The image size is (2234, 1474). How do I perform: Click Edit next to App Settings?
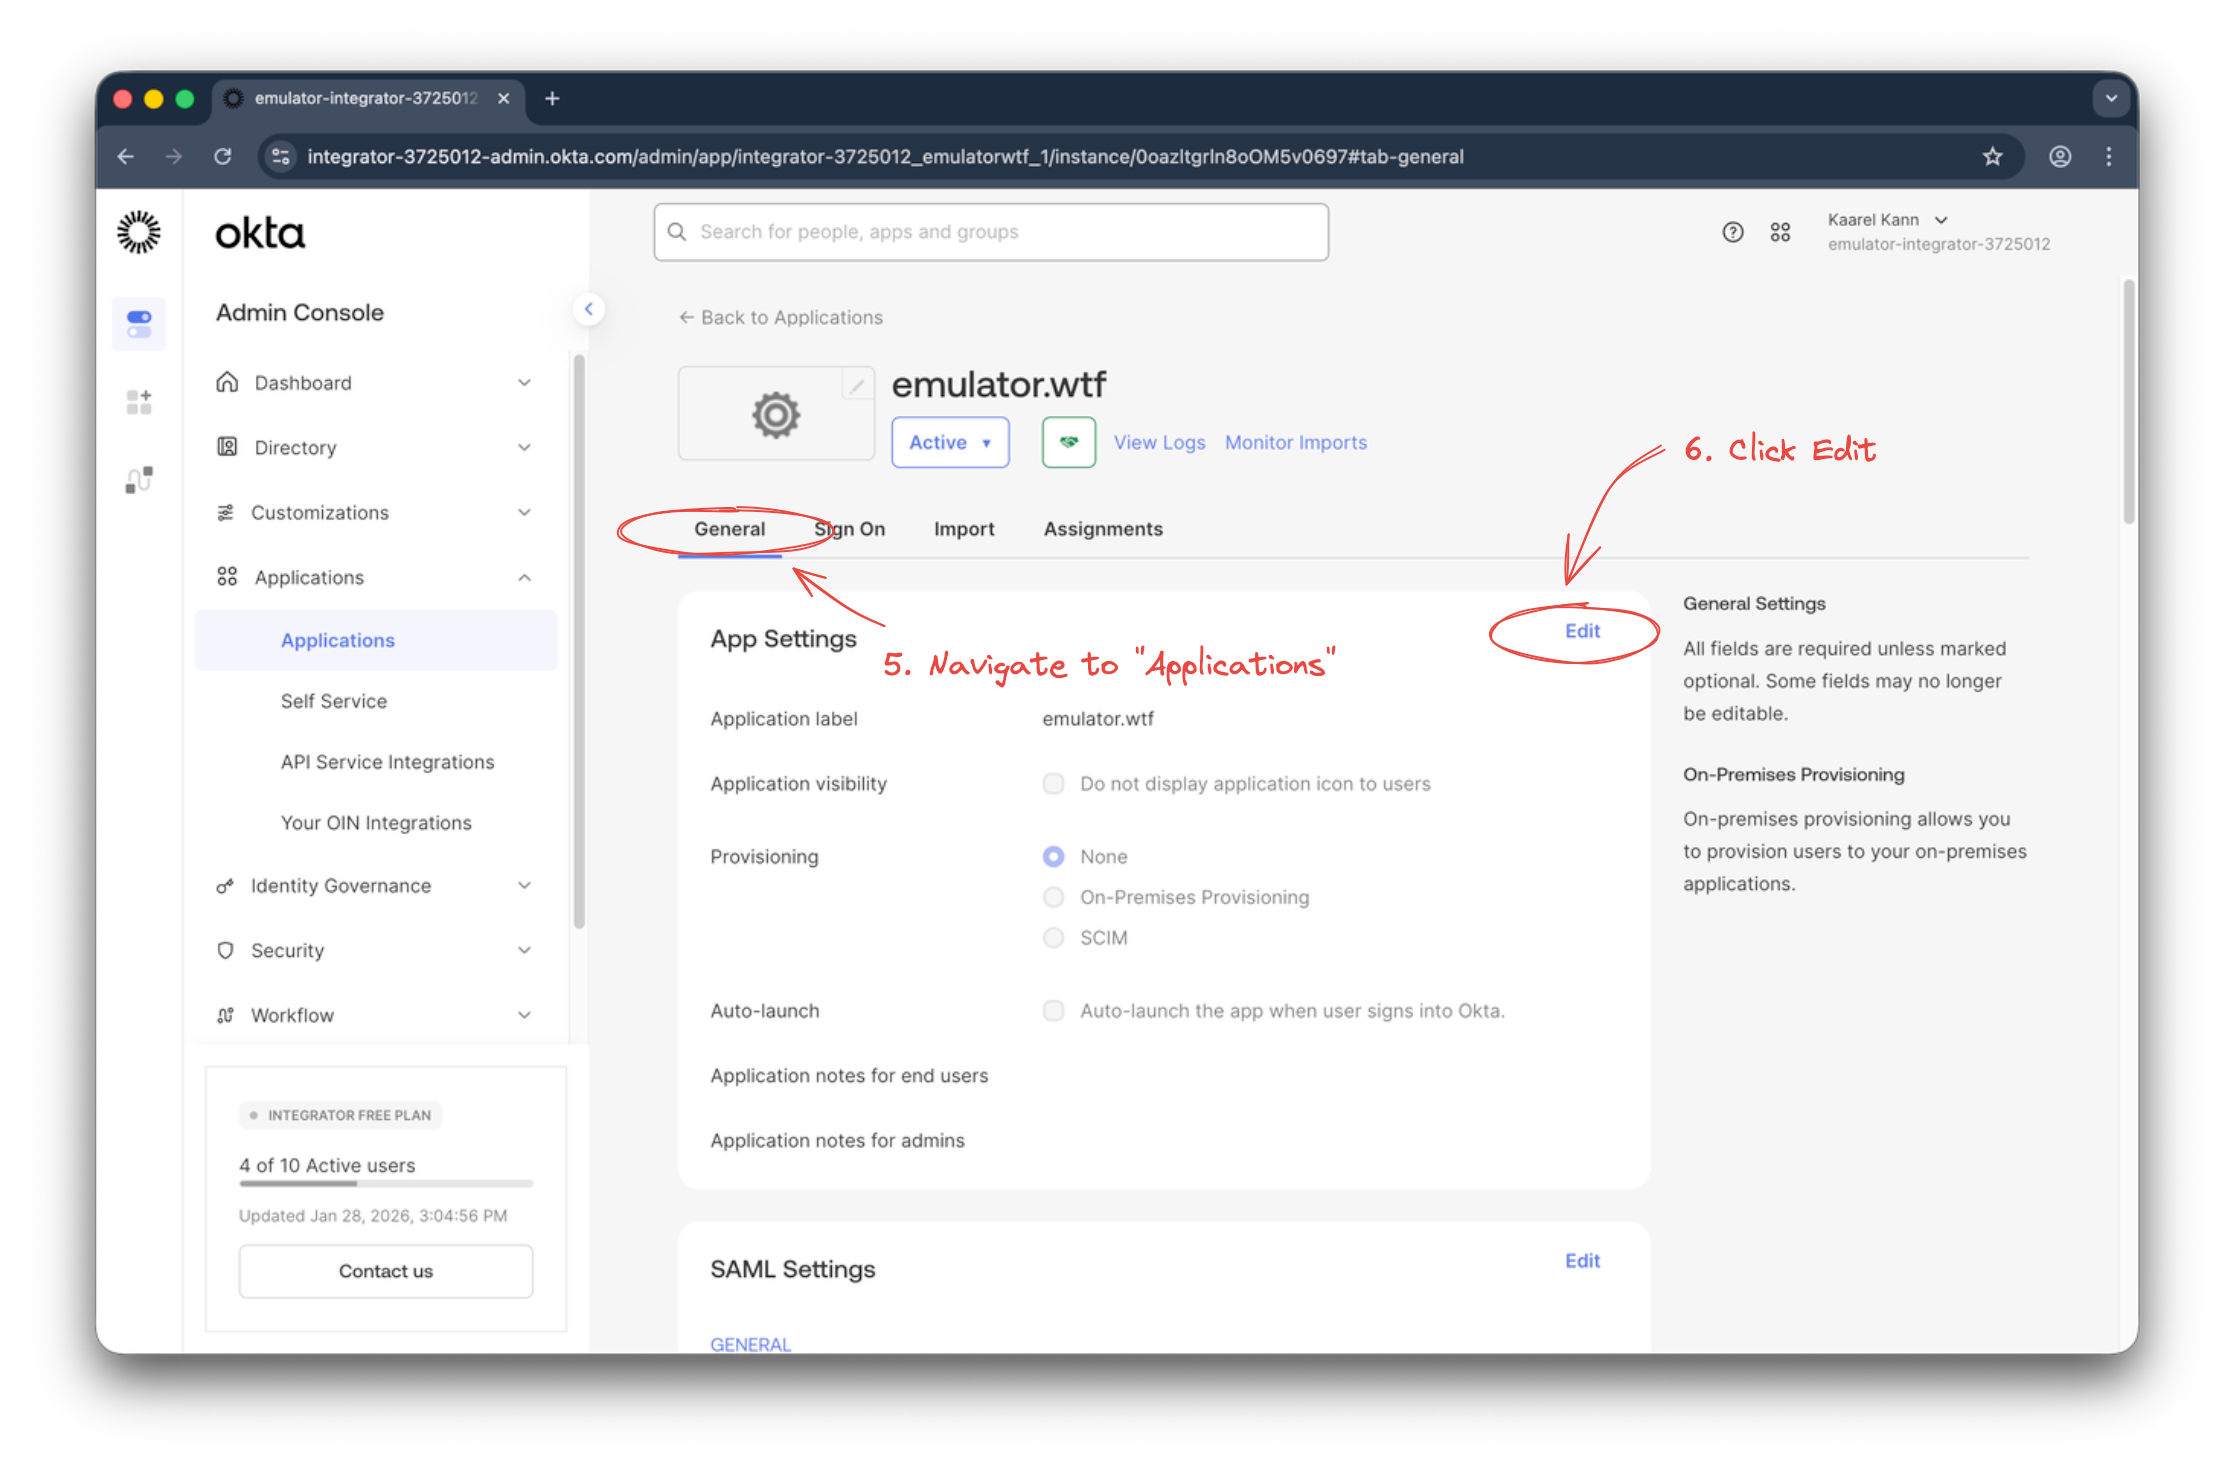pos(1581,631)
